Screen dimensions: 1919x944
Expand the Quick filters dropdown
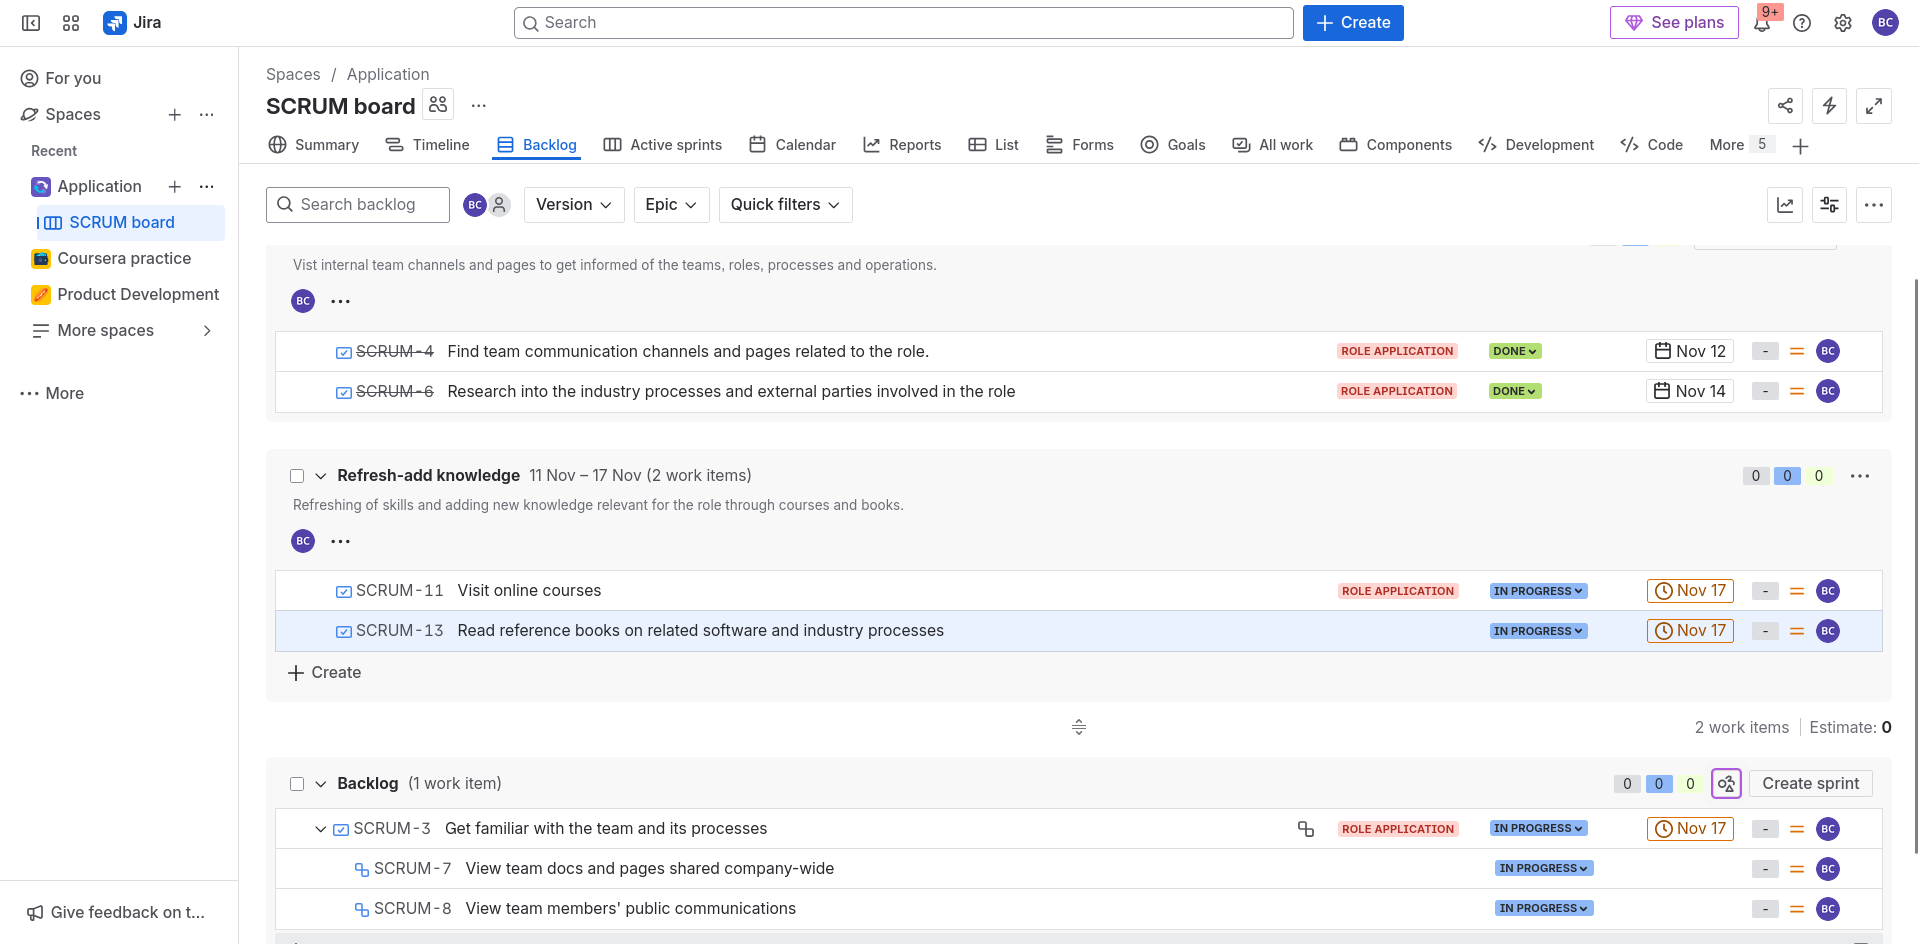[785, 205]
